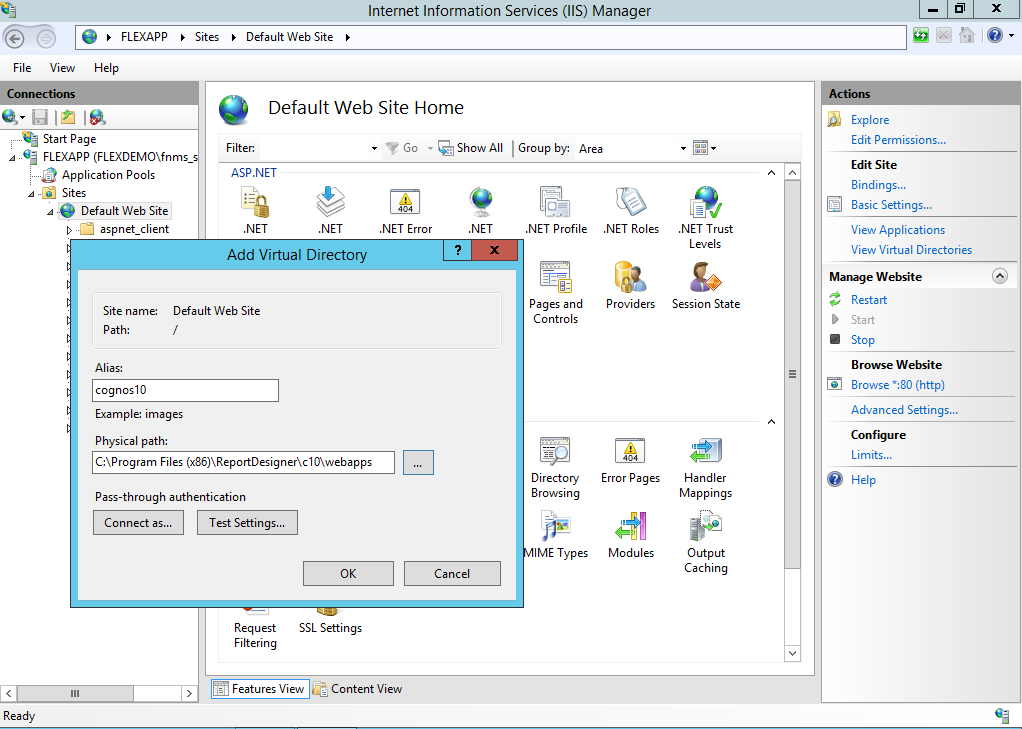Image resolution: width=1022 pixels, height=729 pixels.
Task: Switch to Content View tab
Action: (358, 689)
